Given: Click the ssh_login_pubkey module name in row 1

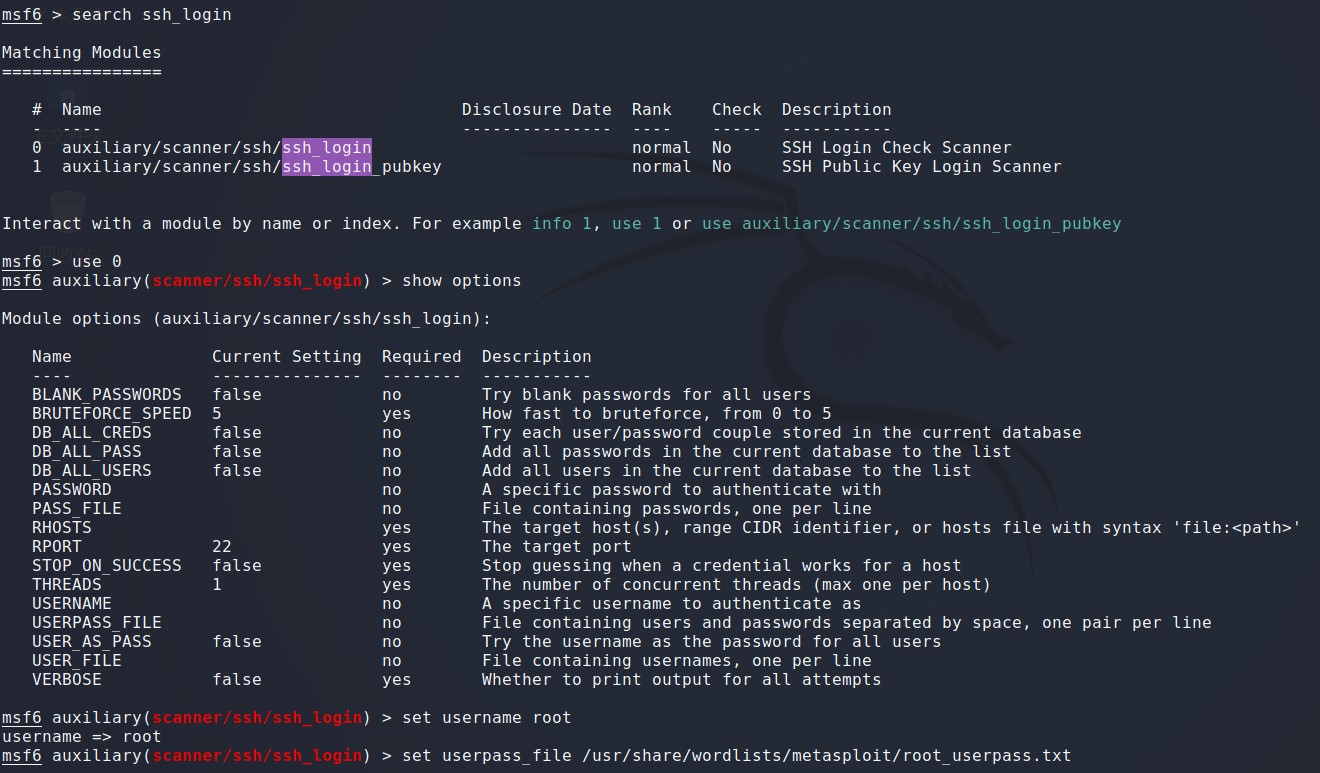Looking at the screenshot, I should (x=361, y=167).
